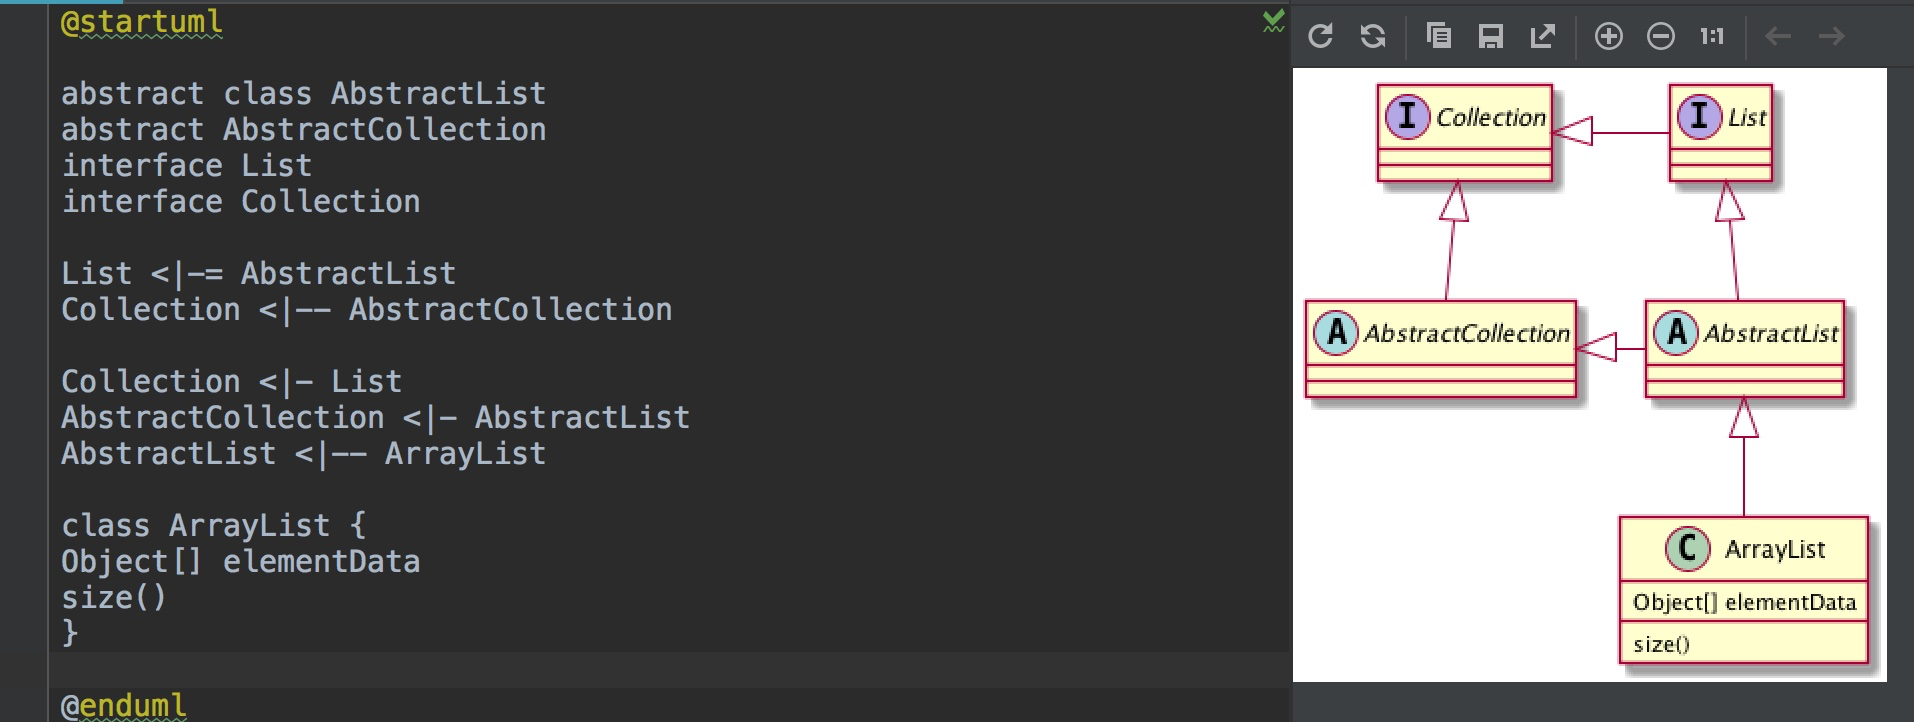Click the @enduml keyword in the editor

(x=120, y=706)
